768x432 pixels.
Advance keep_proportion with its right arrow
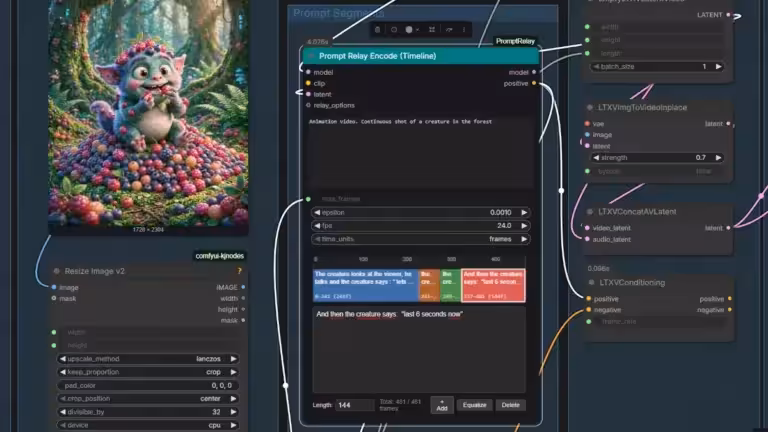[233, 372]
